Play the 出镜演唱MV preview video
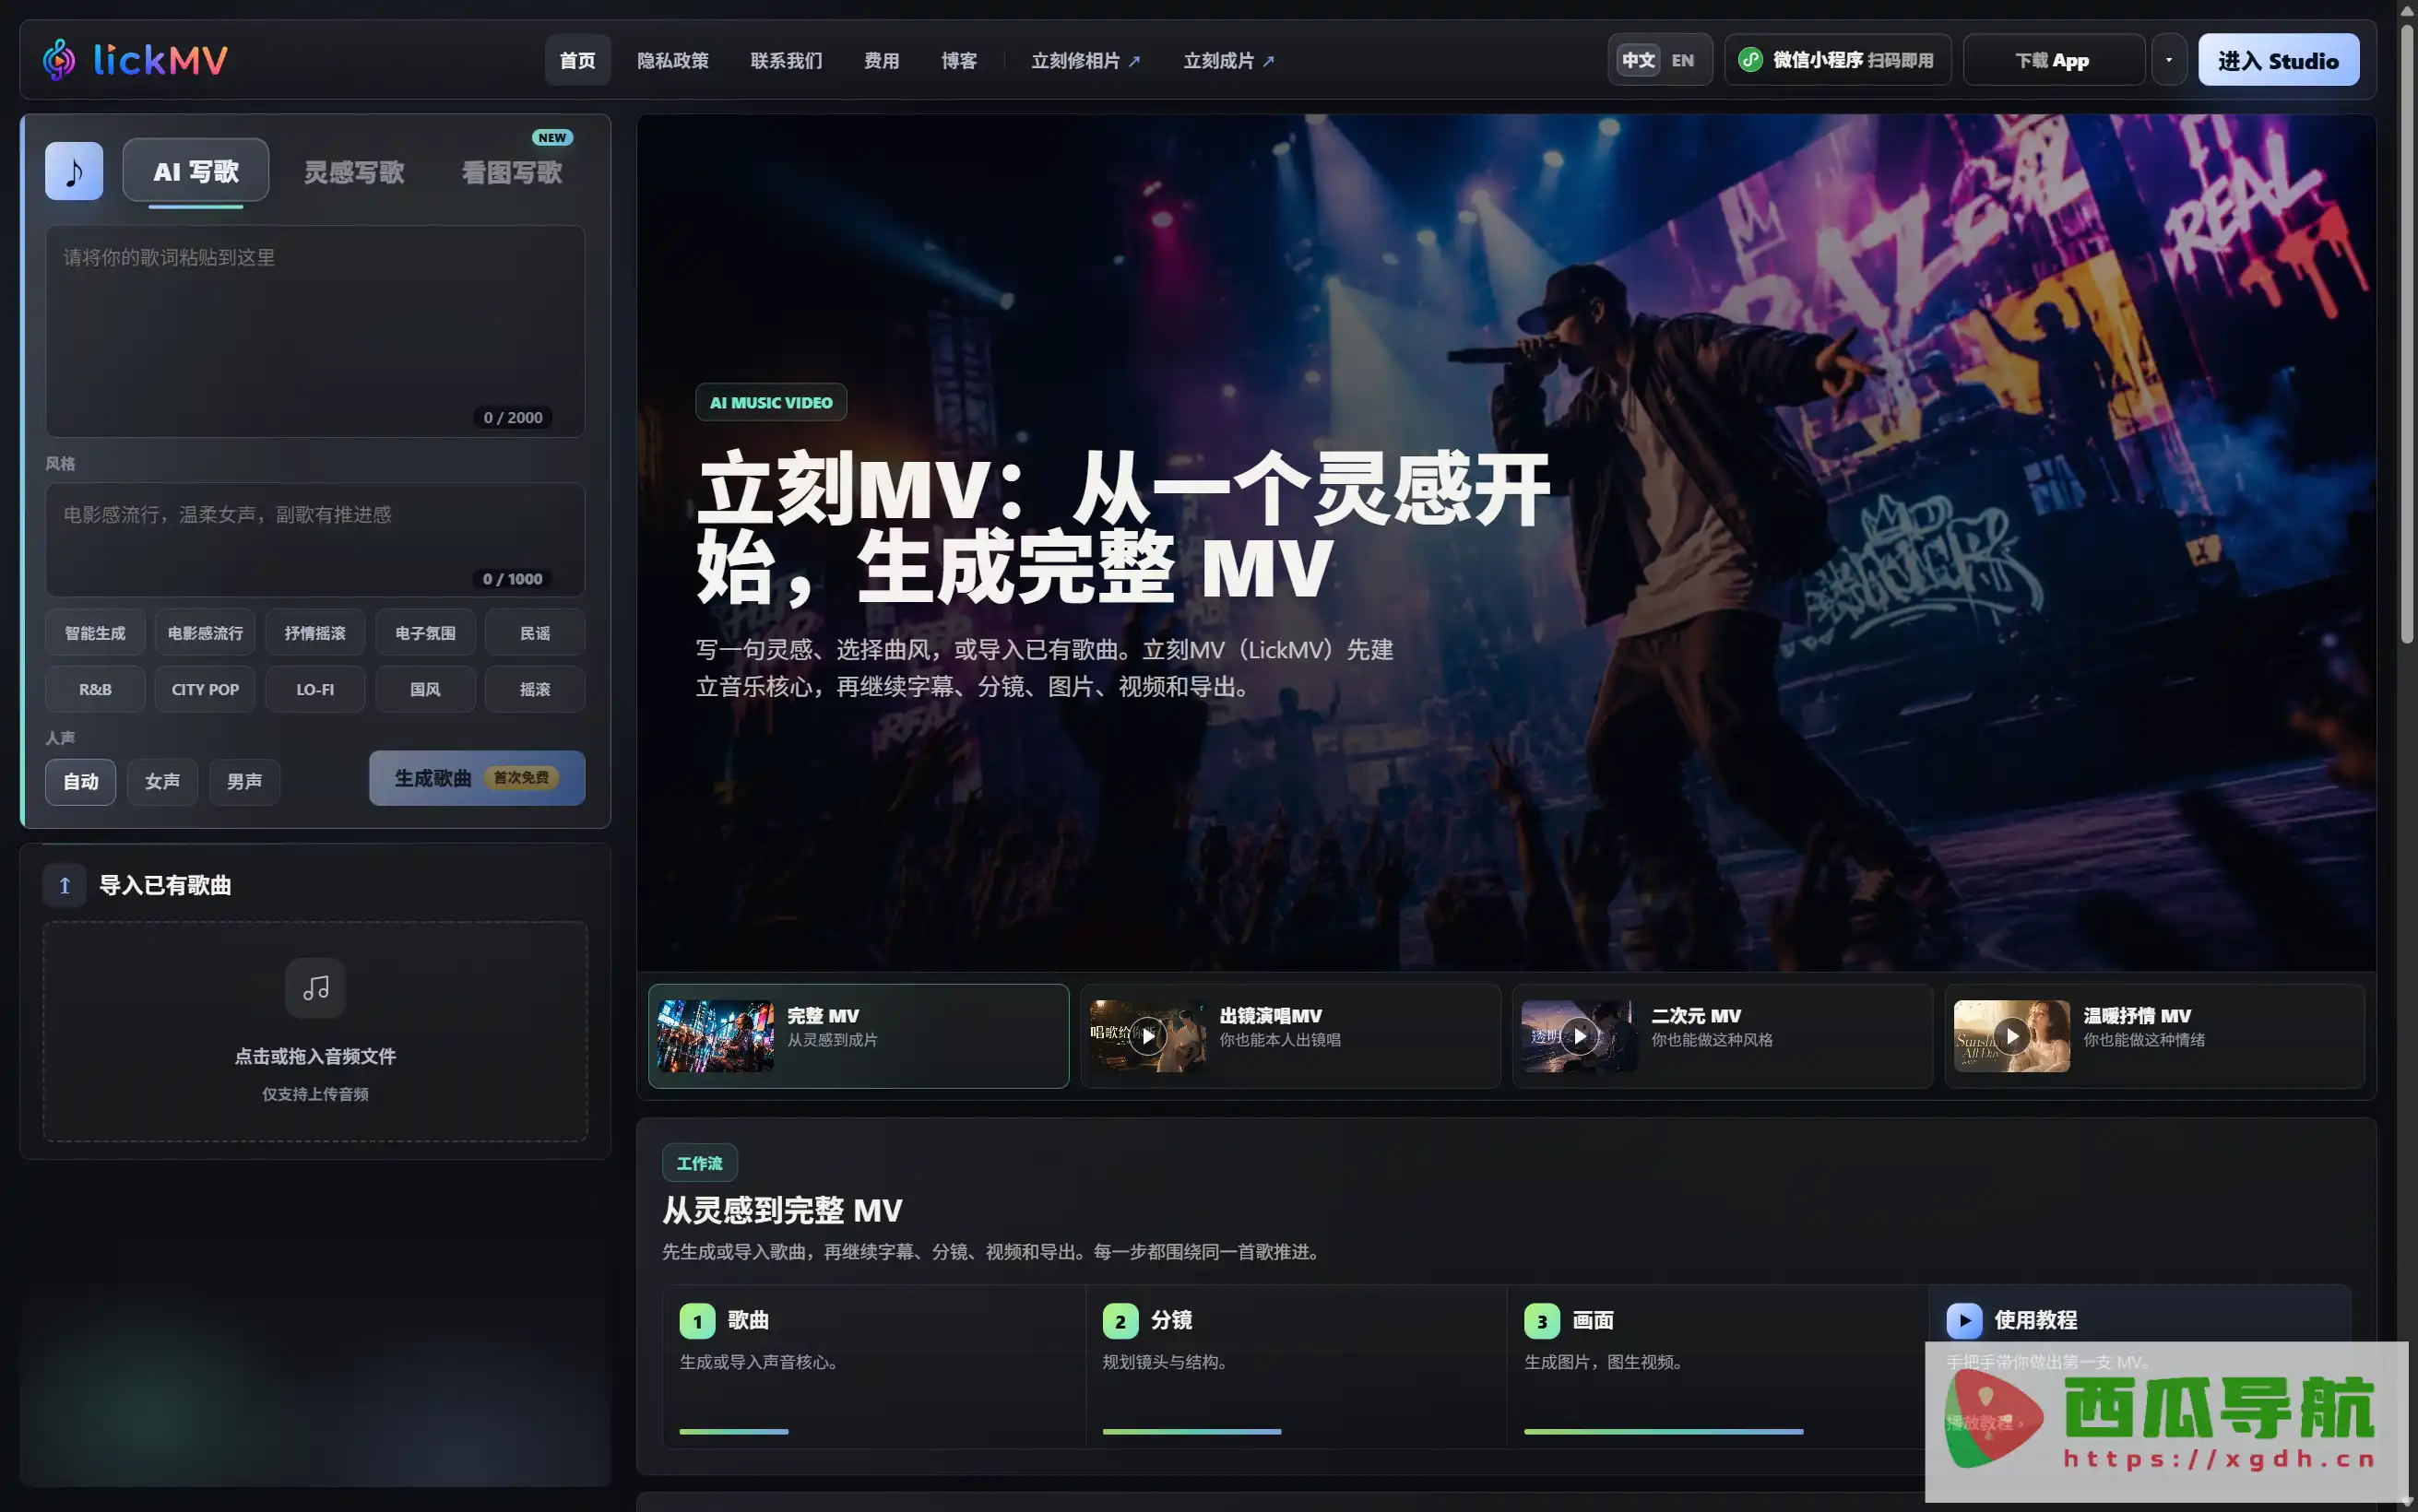 tap(1147, 1036)
